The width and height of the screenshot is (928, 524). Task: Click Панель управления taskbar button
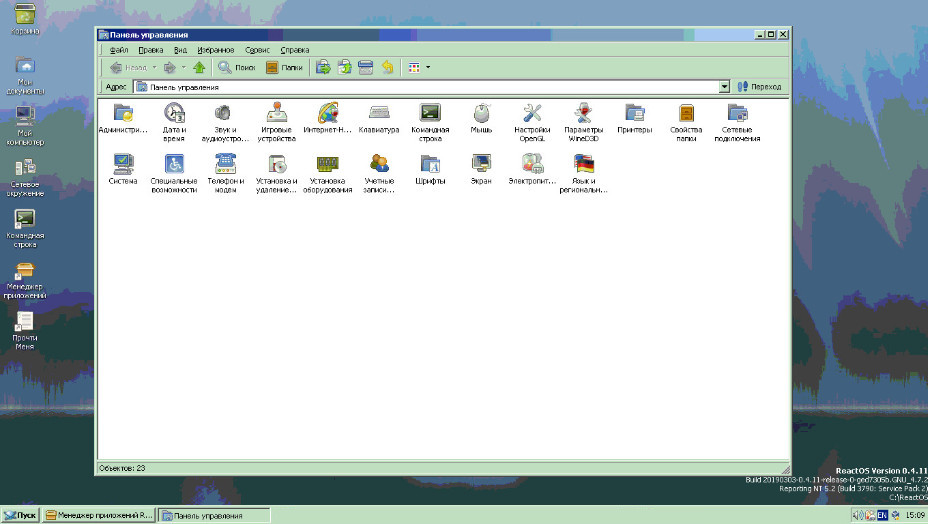tap(214, 515)
